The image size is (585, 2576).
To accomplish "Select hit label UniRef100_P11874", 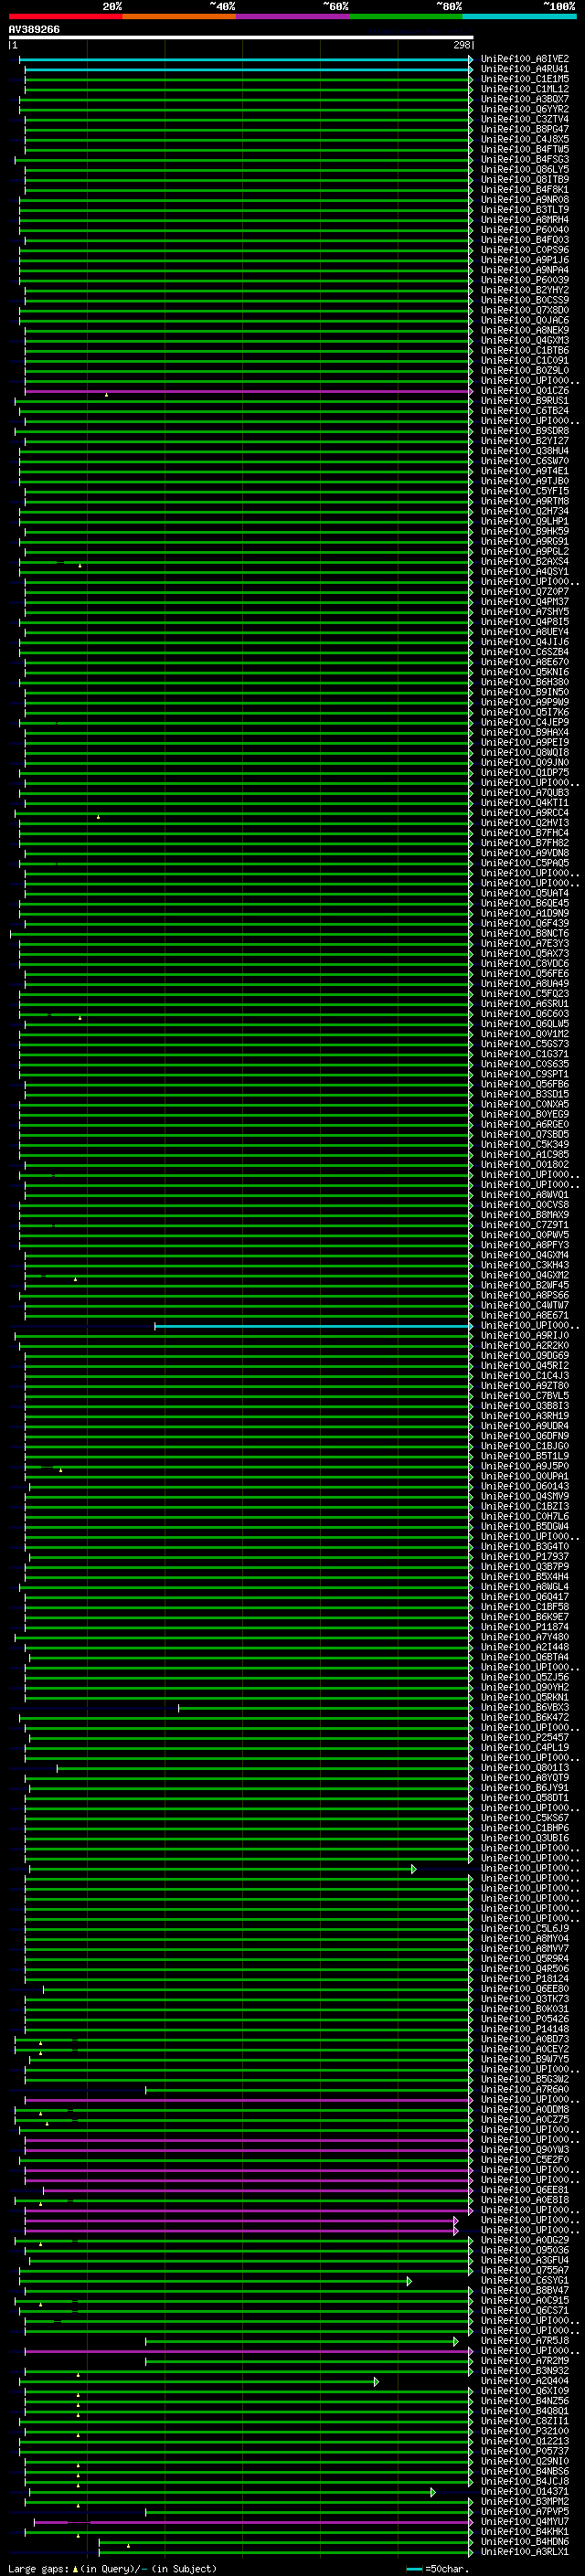I will click(525, 1626).
